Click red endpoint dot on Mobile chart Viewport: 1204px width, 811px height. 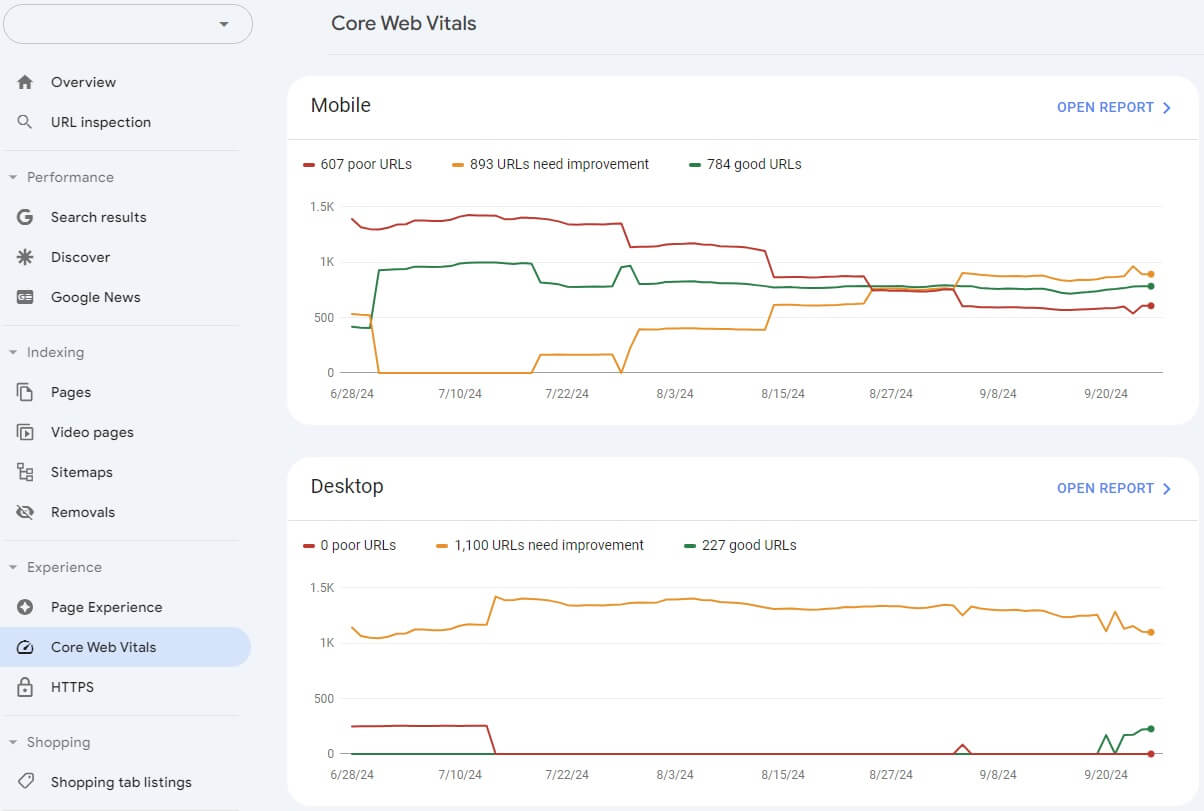click(x=1151, y=306)
